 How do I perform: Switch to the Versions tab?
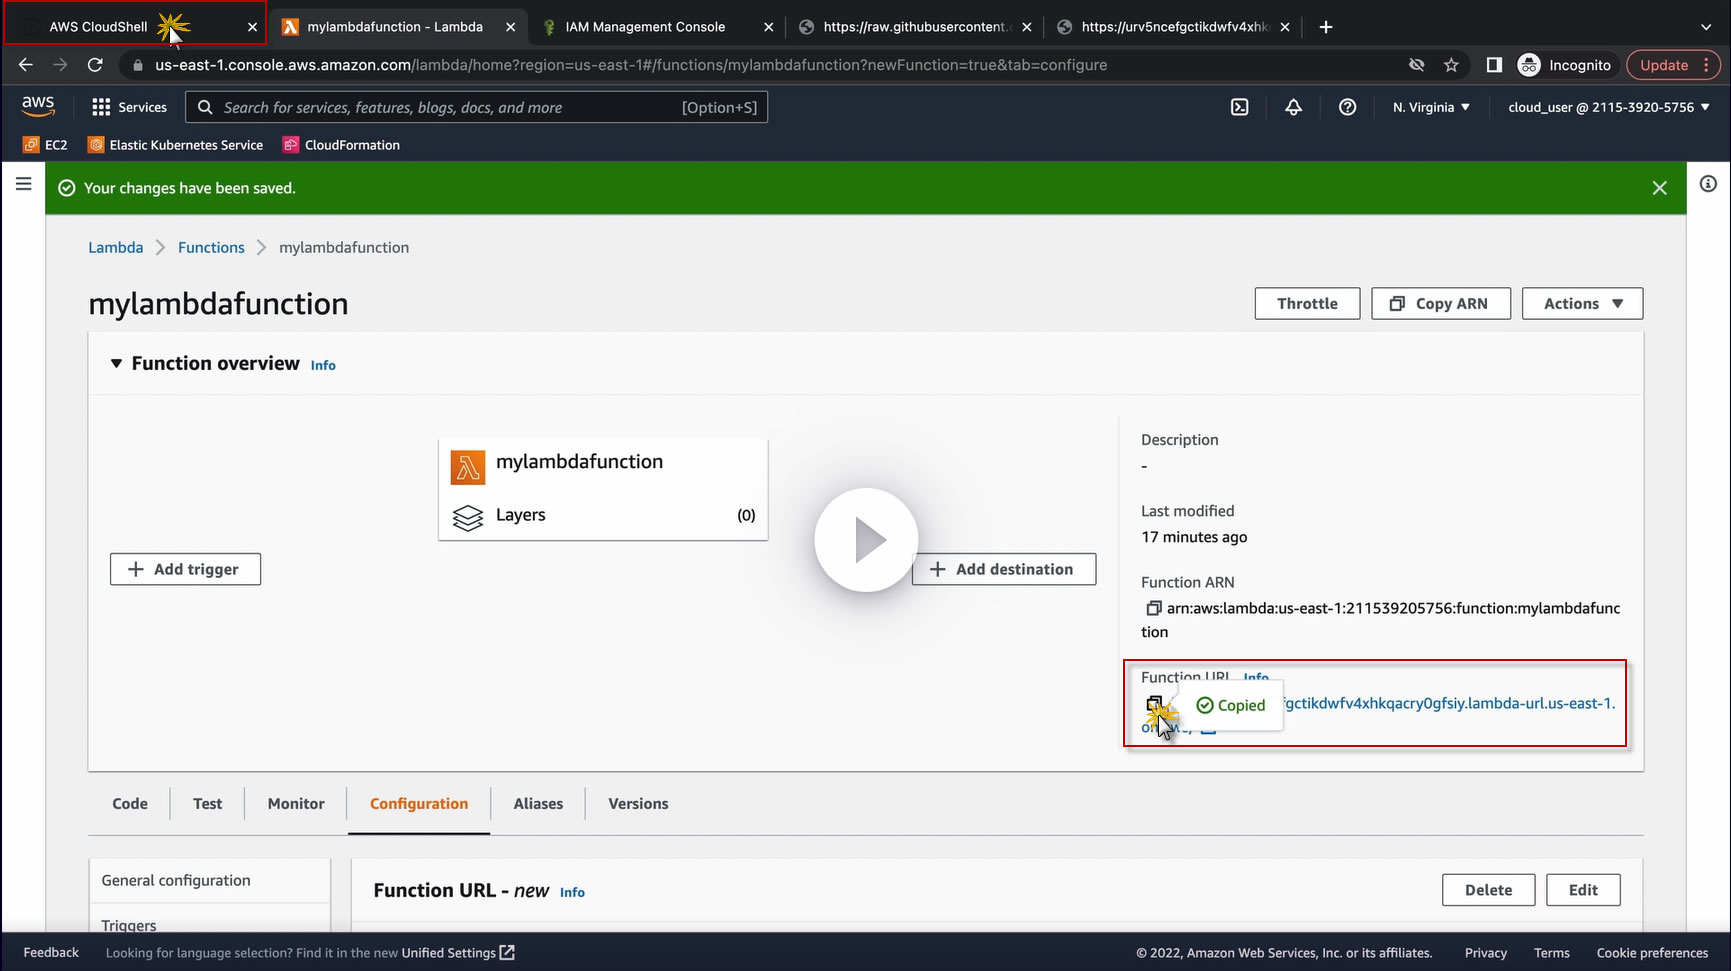pyautogui.click(x=638, y=804)
